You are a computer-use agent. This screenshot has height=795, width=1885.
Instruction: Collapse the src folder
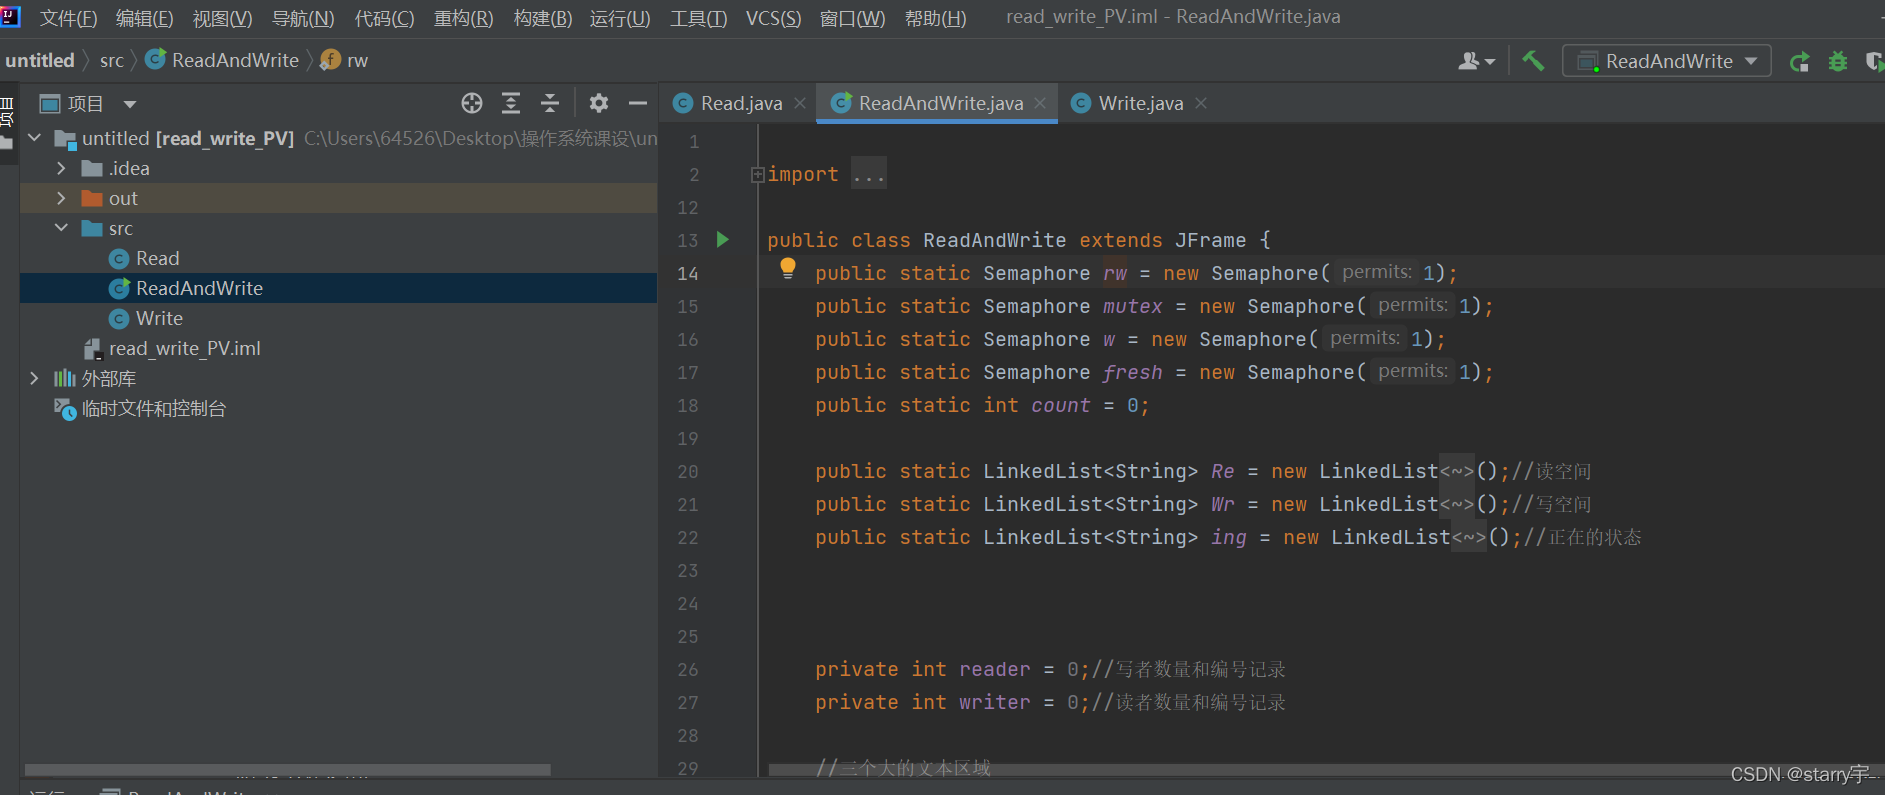coord(61,228)
